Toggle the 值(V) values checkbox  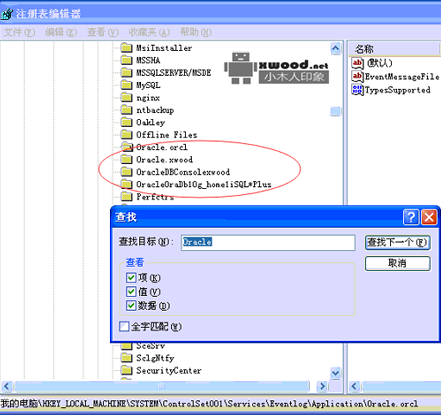(131, 292)
